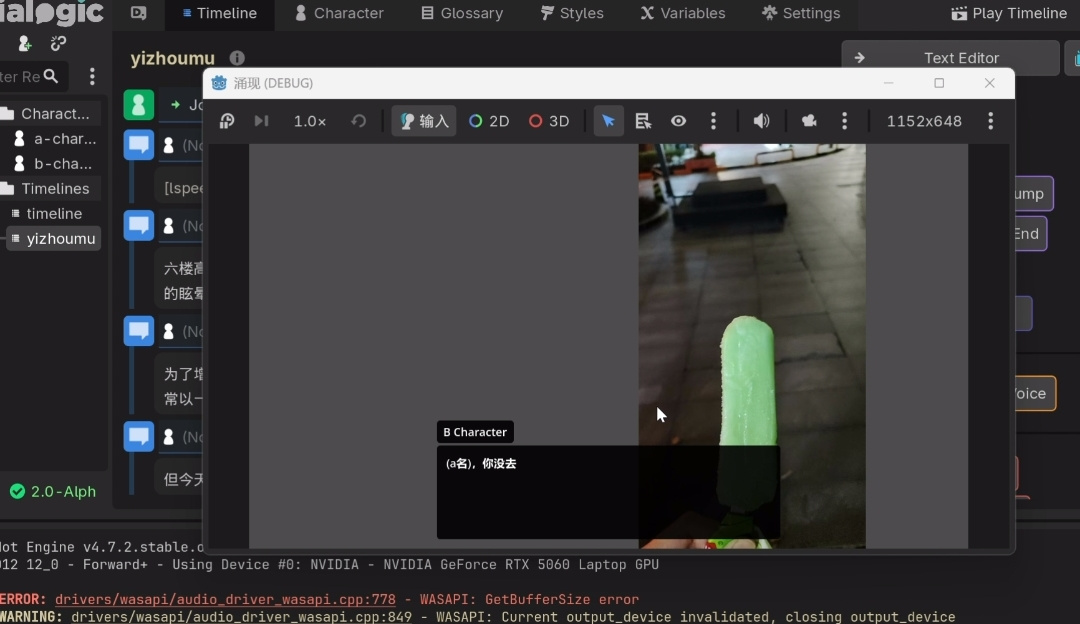The width and height of the screenshot is (1080, 624).
Task: Click the list selection tool icon
Action: 643,121
